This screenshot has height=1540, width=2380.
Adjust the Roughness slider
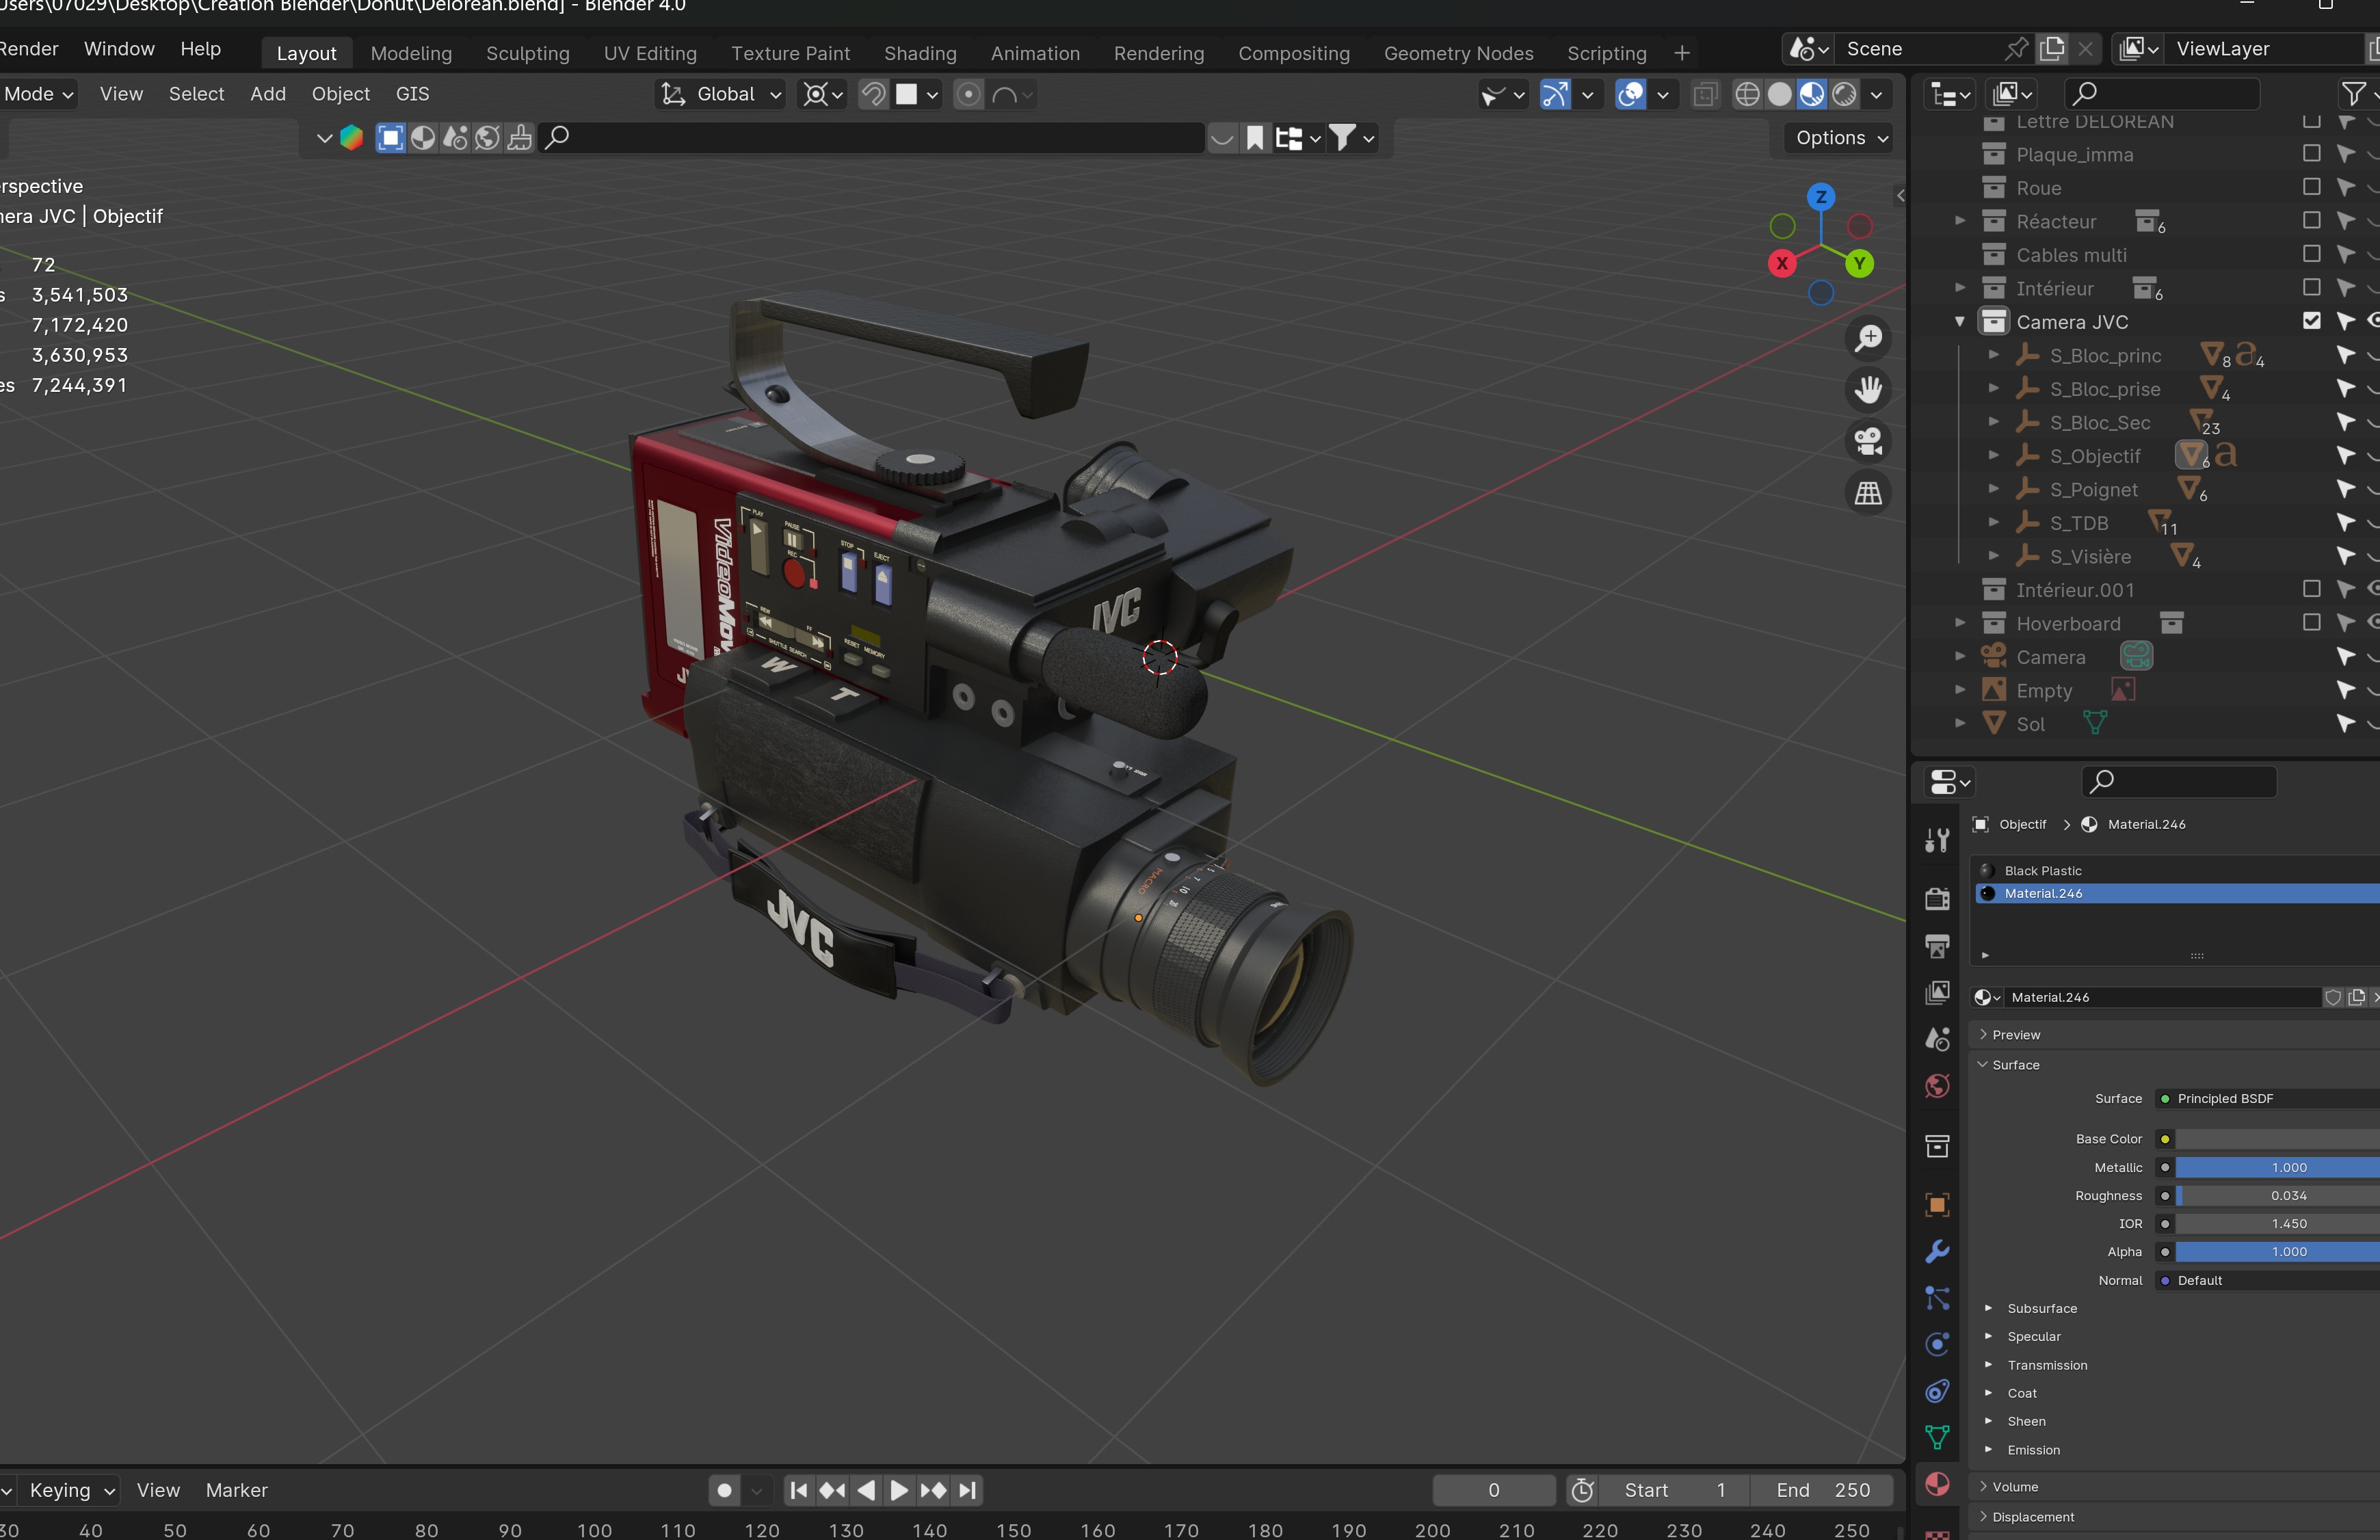coord(2278,1196)
